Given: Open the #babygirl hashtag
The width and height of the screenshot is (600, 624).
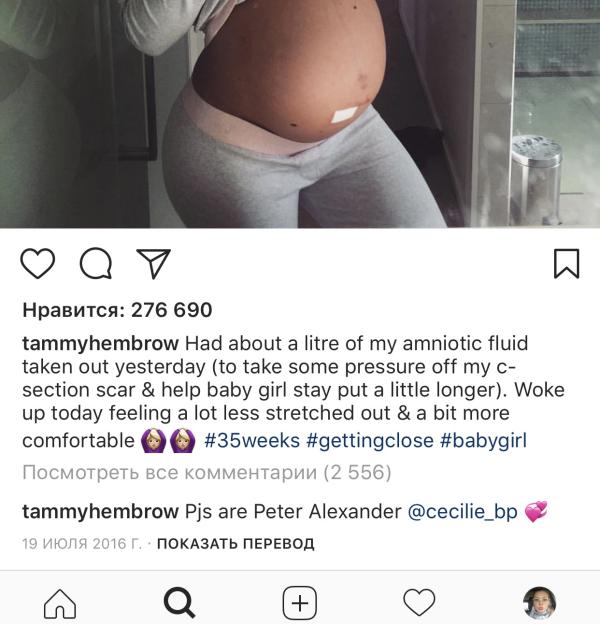Looking at the screenshot, I should point(483,441).
